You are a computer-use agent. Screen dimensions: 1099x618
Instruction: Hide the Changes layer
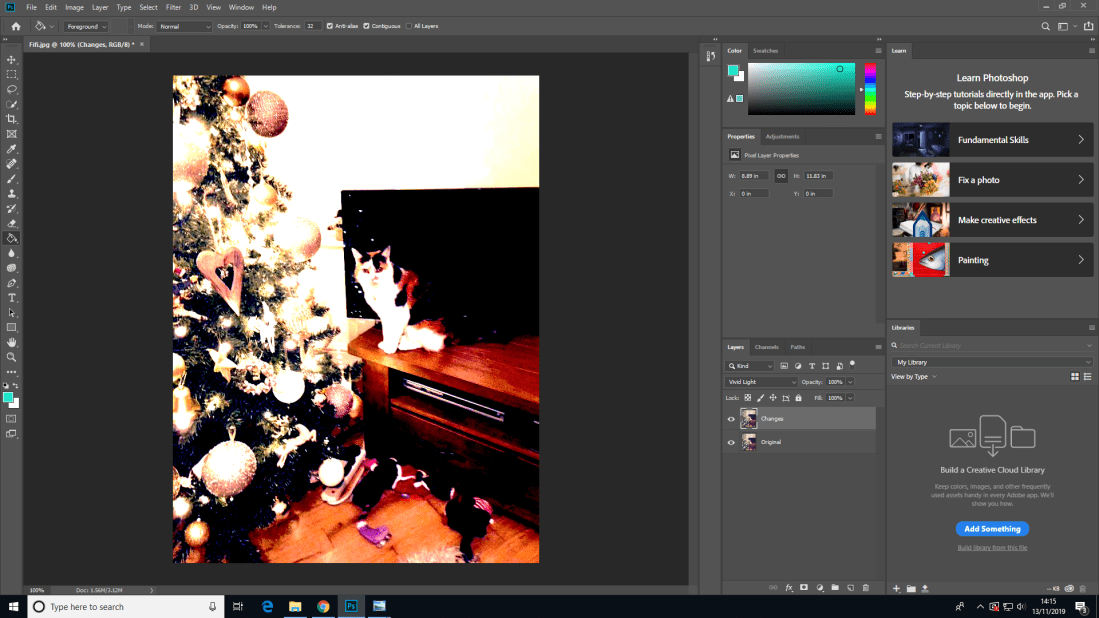[x=730, y=419]
